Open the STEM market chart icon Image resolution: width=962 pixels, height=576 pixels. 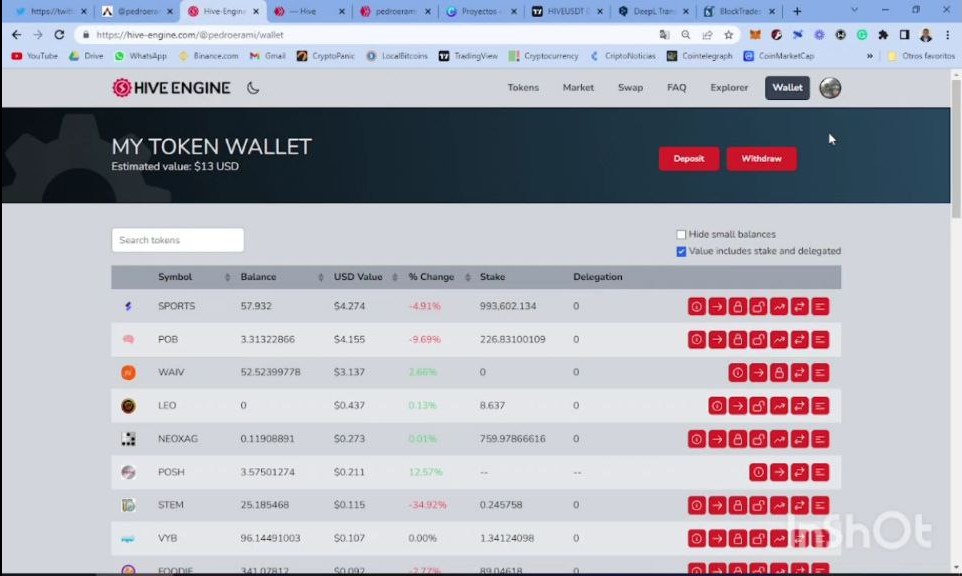pos(779,505)
